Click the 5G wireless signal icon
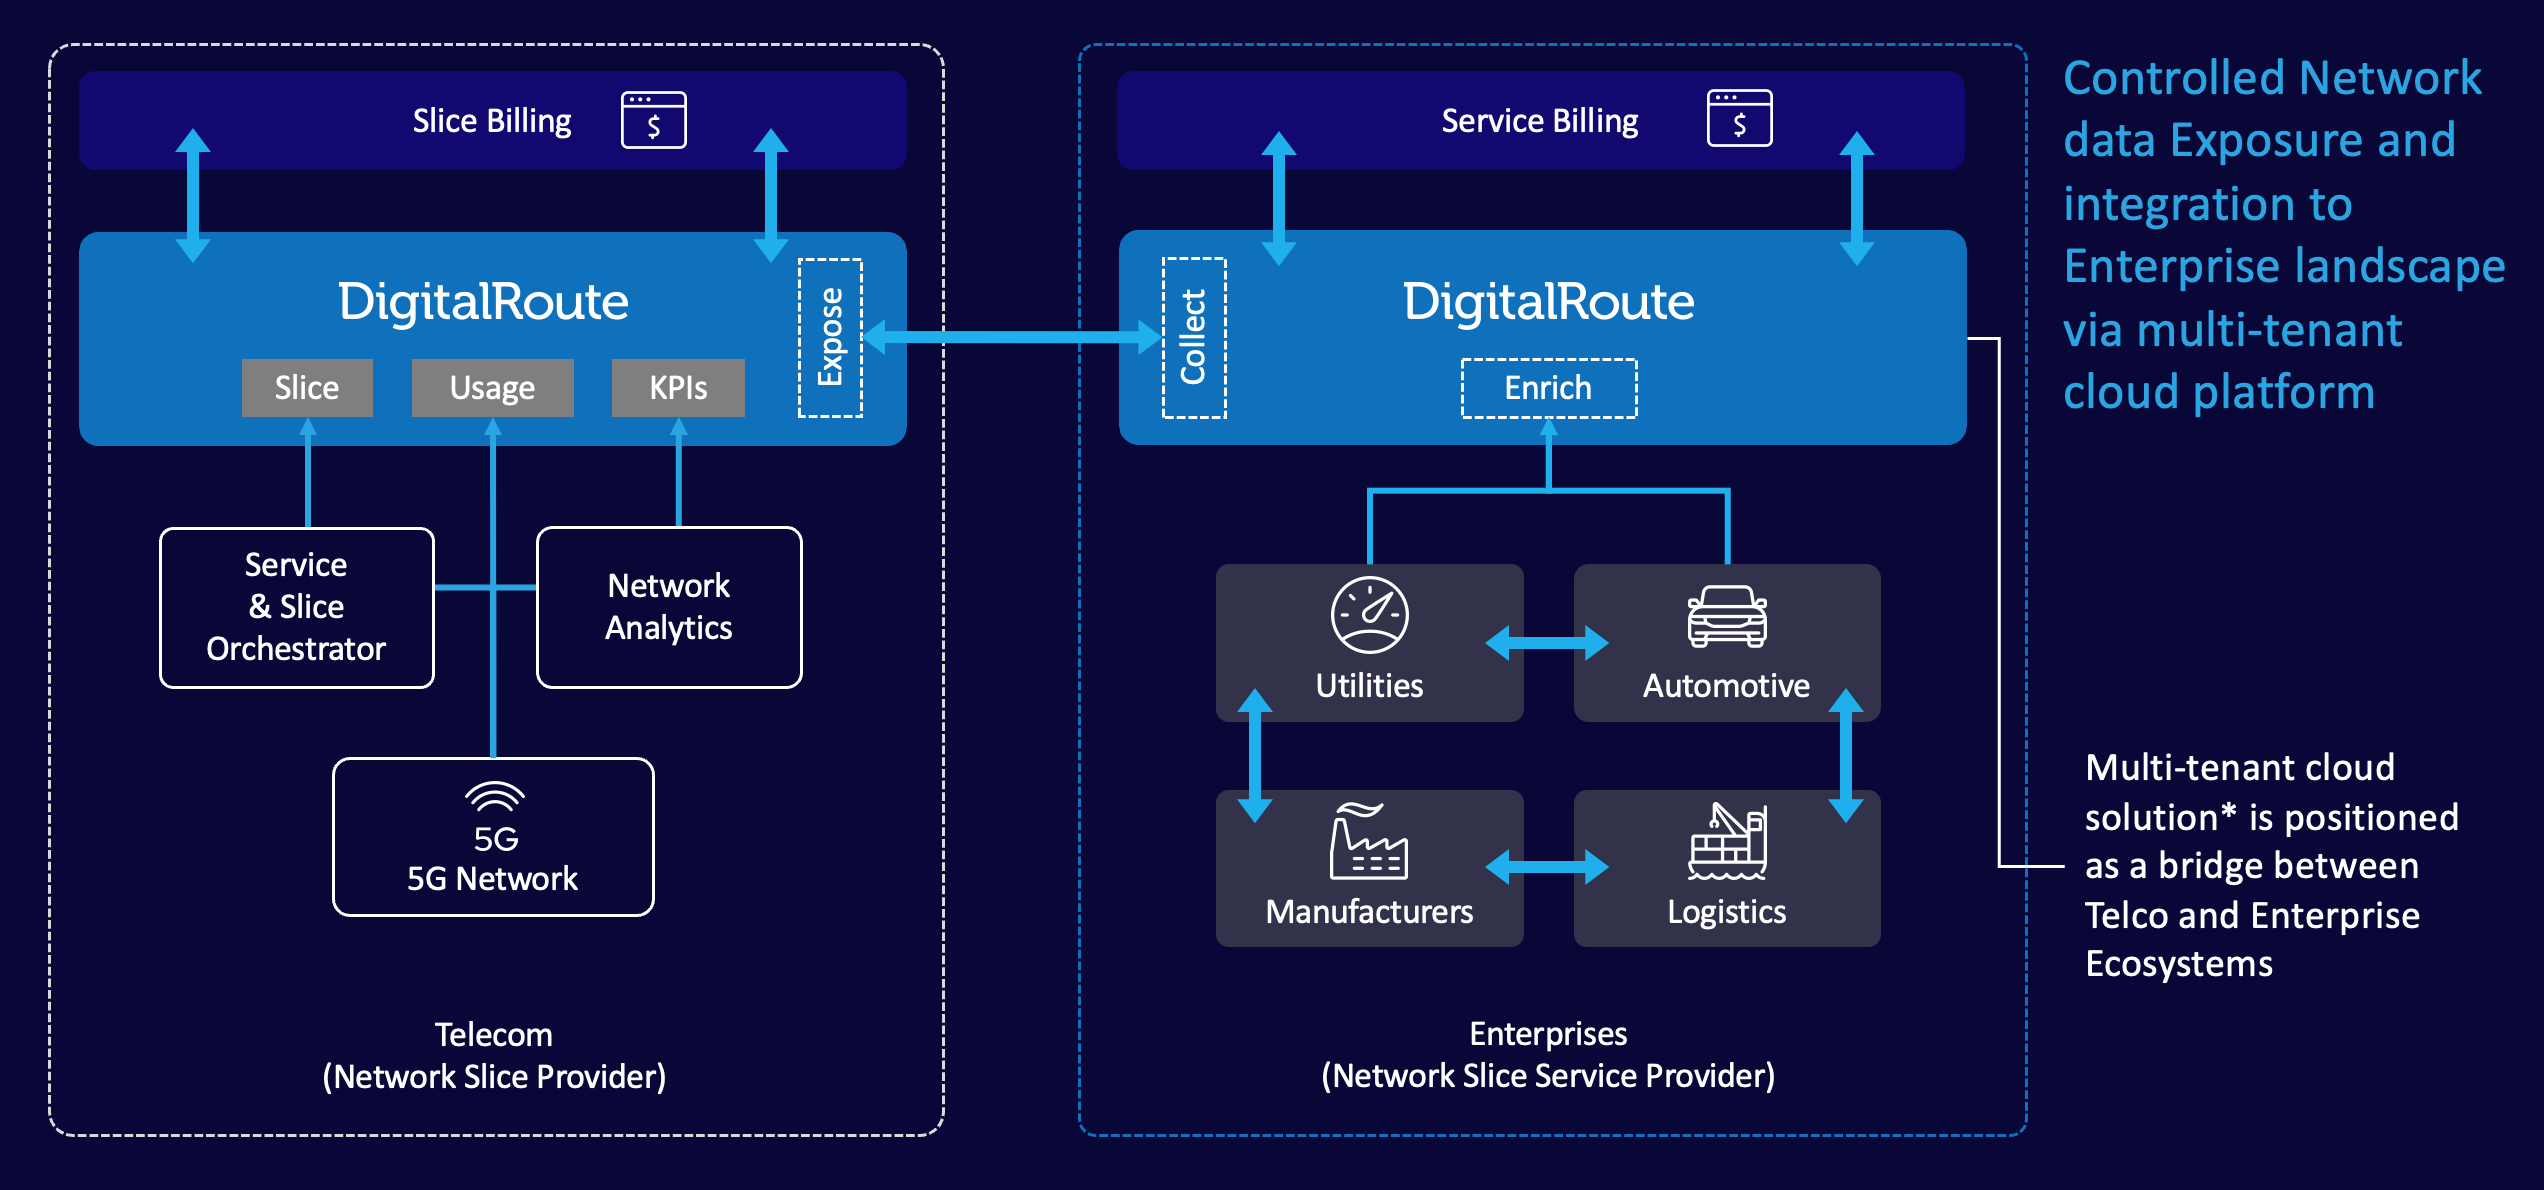 494,797
